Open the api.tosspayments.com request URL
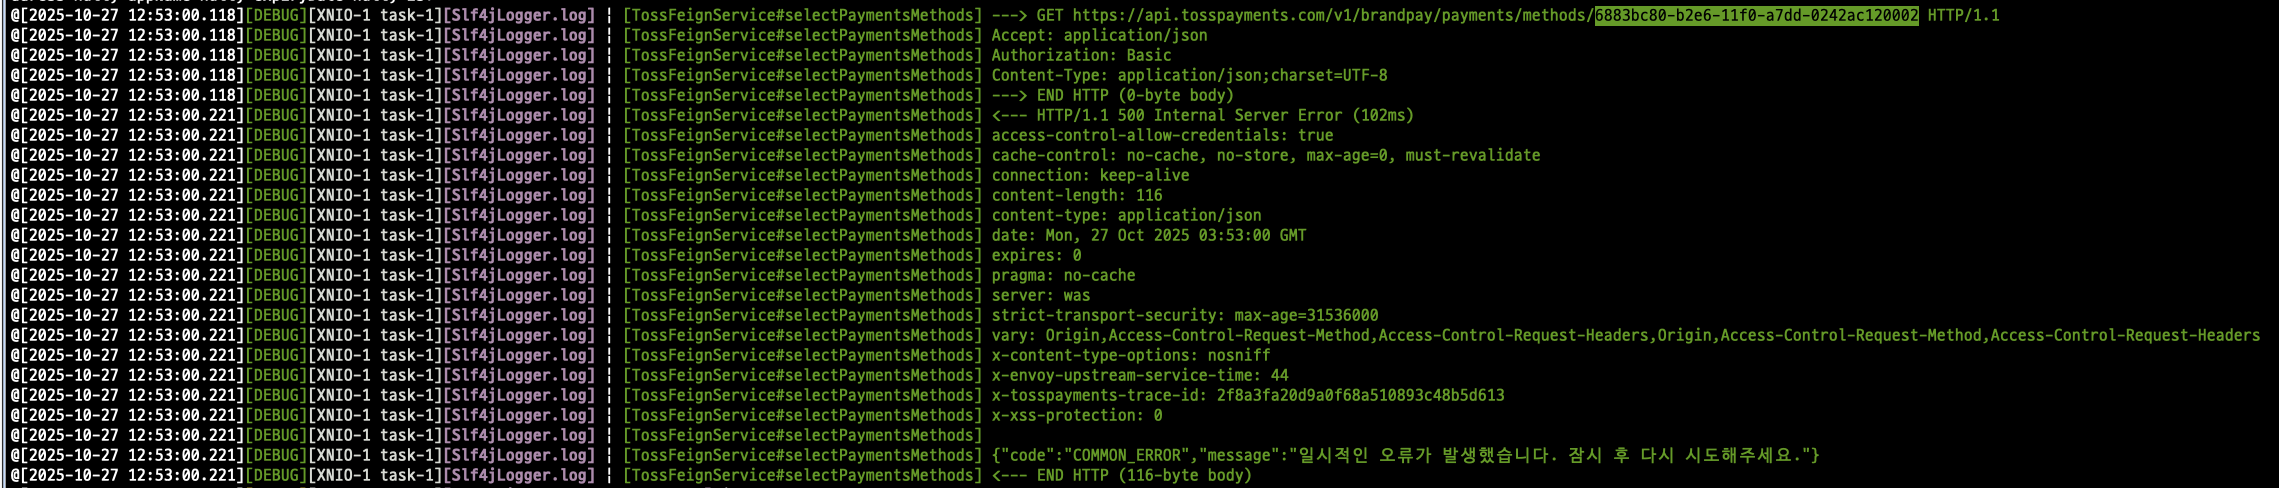 1495,15
